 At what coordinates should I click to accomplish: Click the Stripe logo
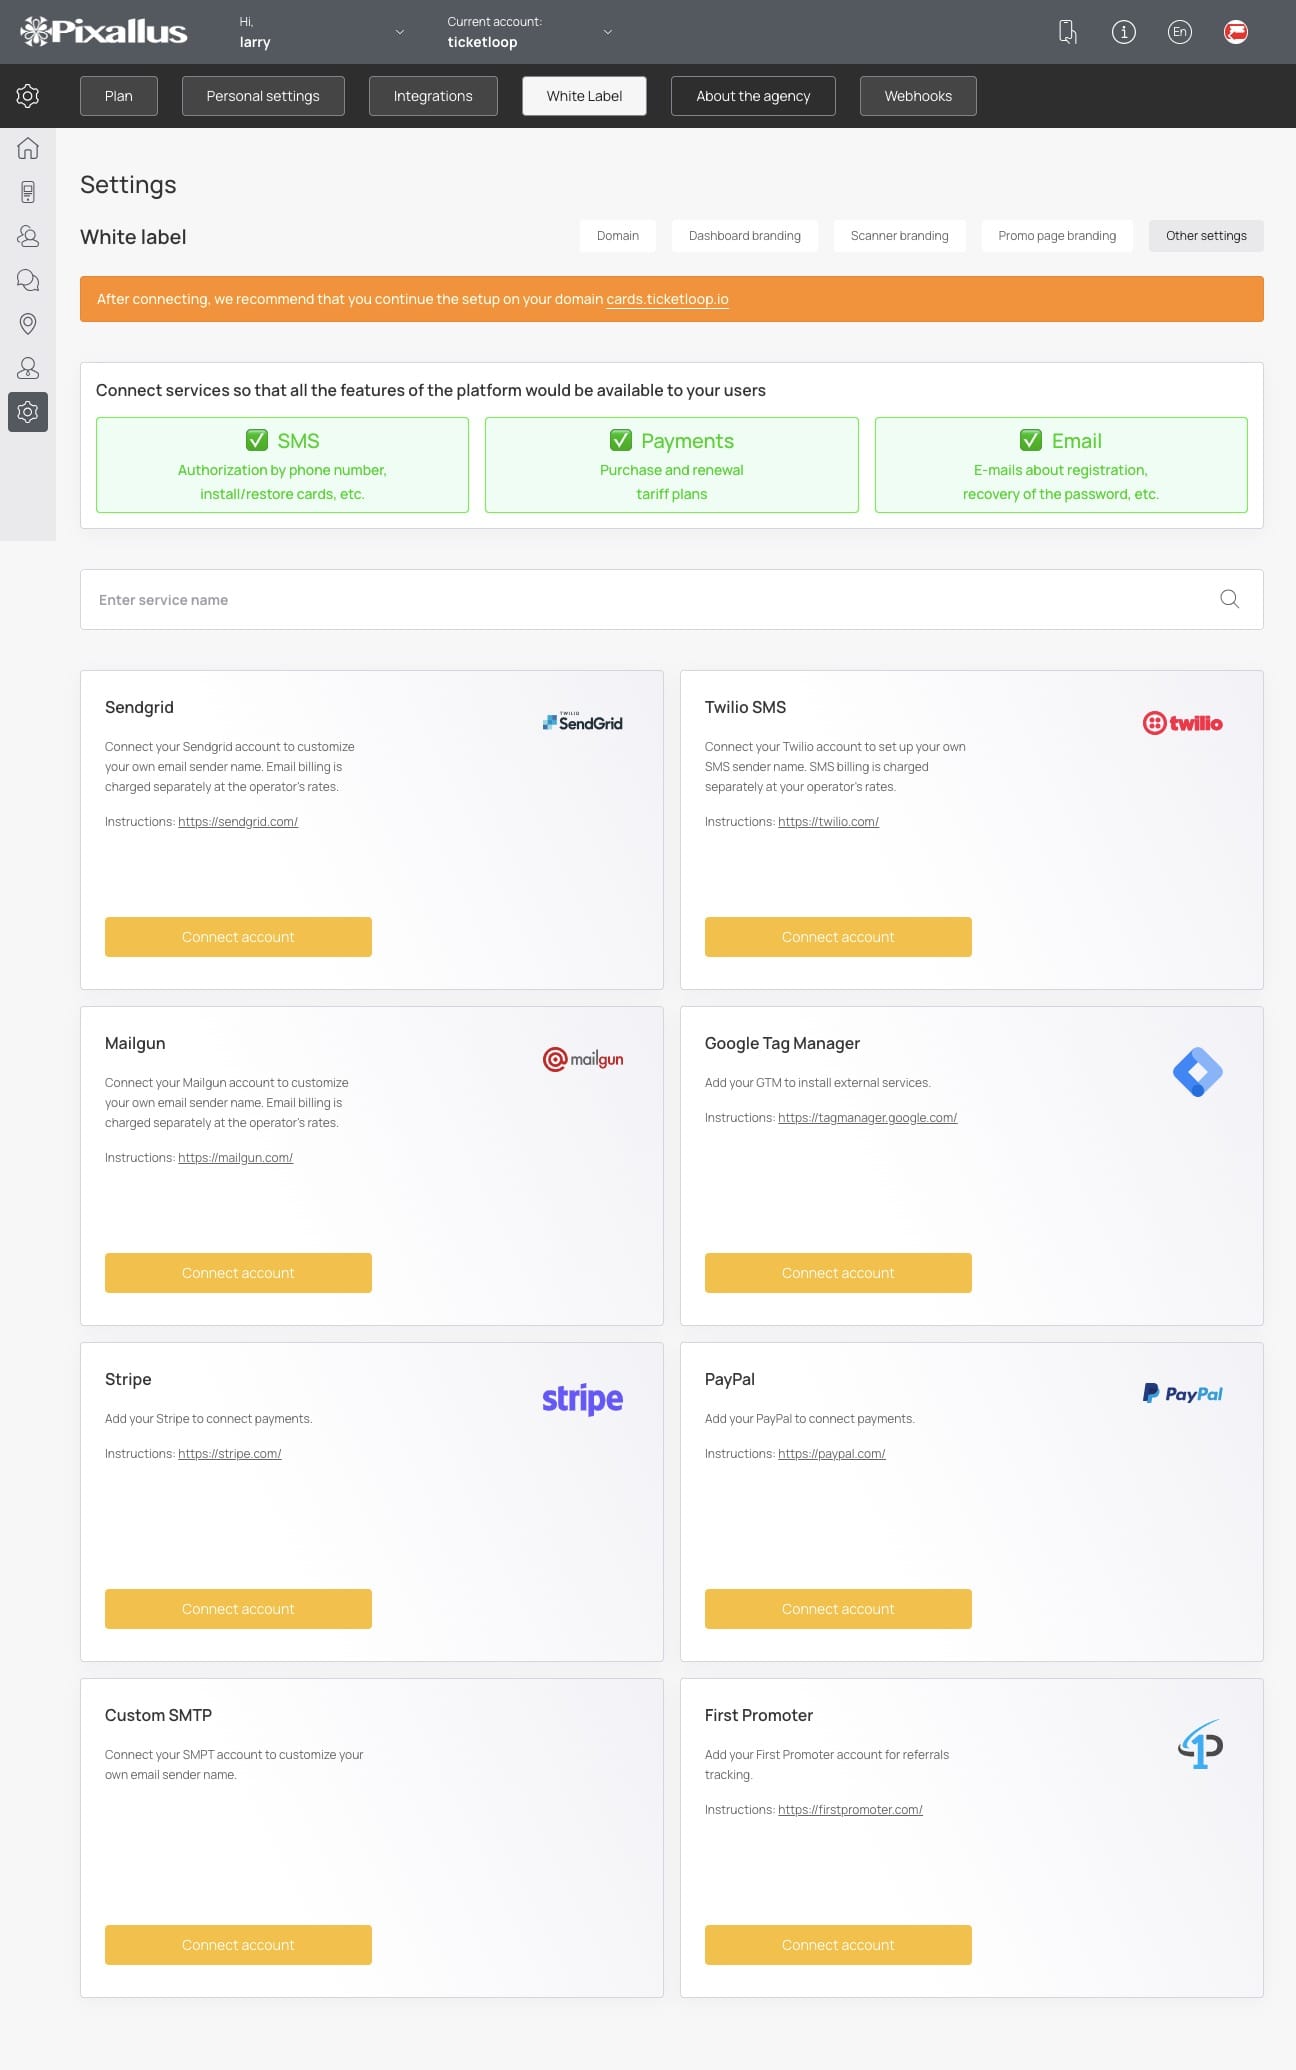(x=583, y=1399)
